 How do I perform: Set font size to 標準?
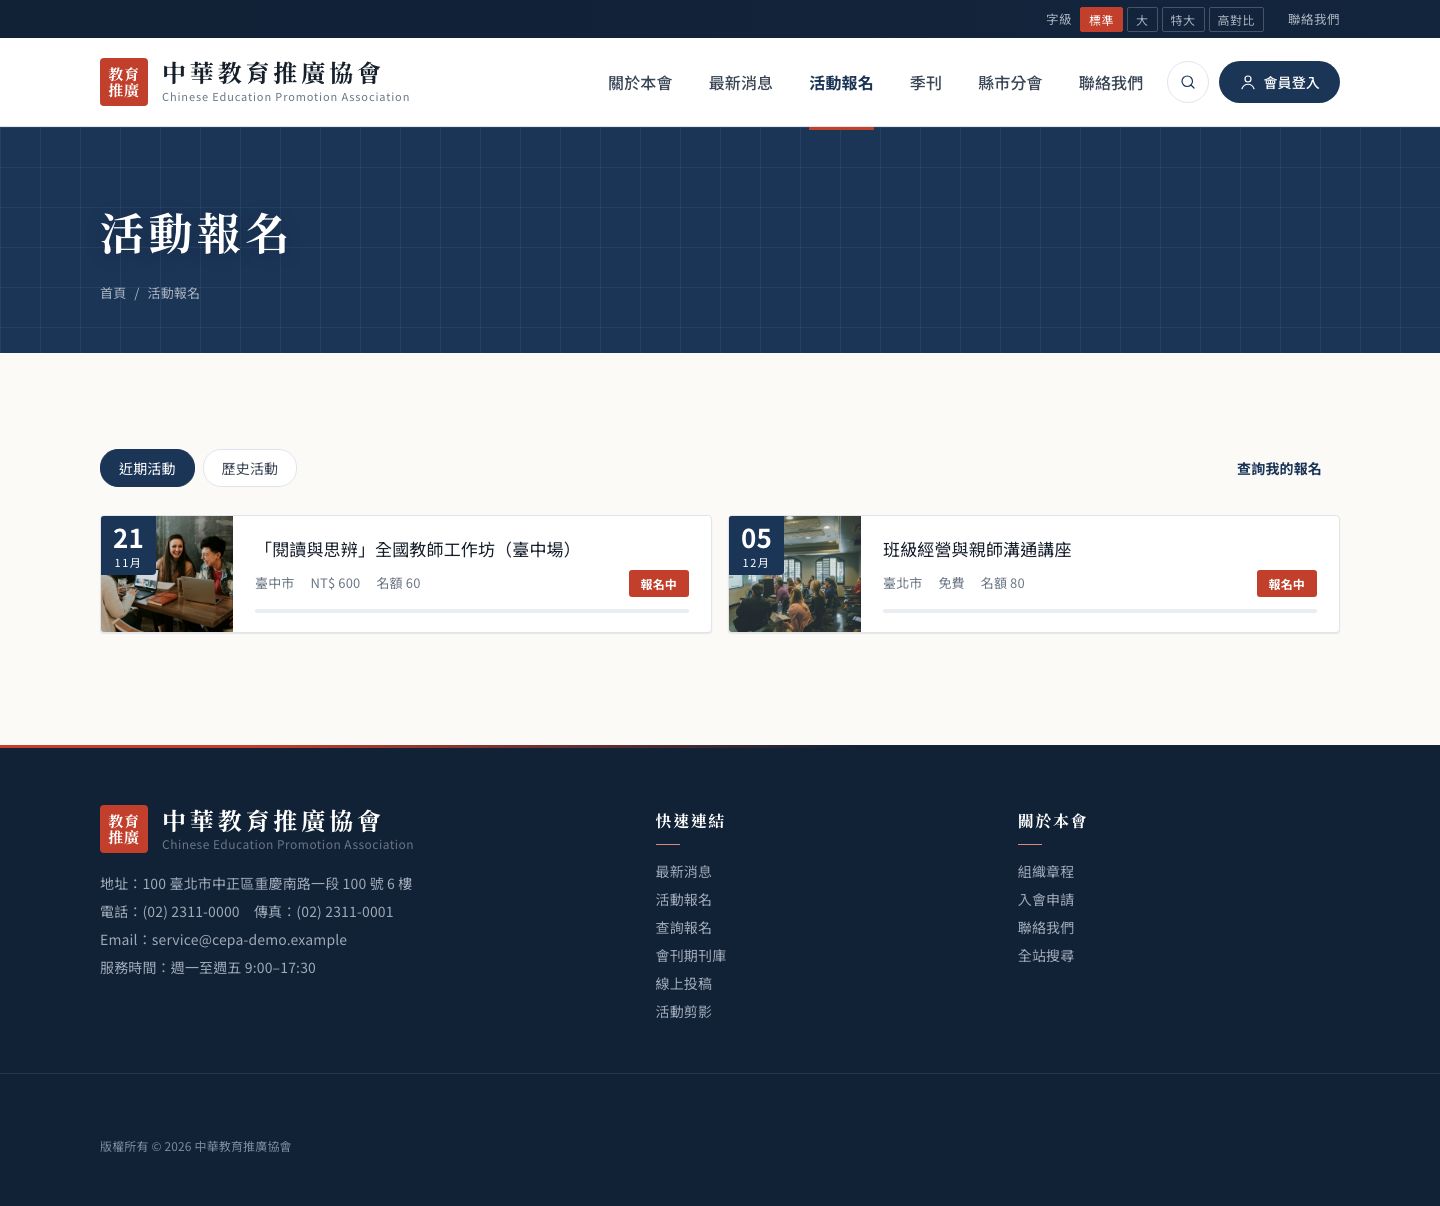(1101, 20)
